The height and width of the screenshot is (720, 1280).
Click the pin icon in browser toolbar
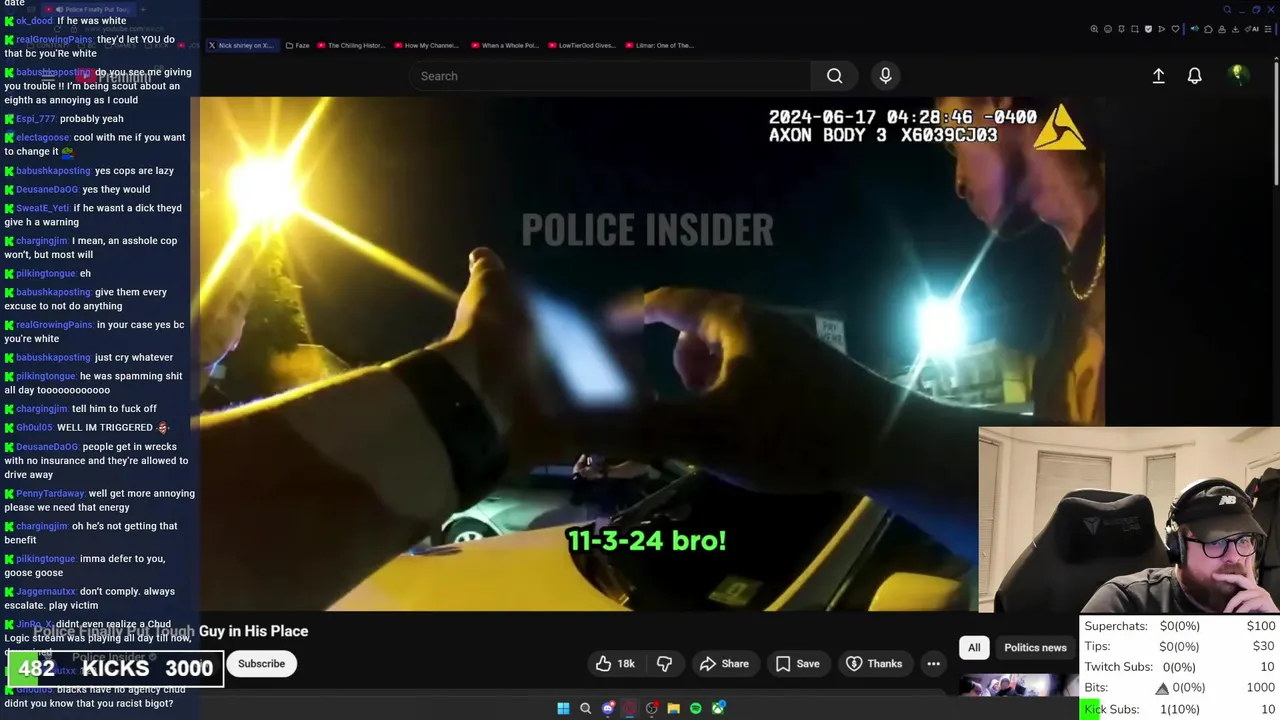coord(1121,29)
